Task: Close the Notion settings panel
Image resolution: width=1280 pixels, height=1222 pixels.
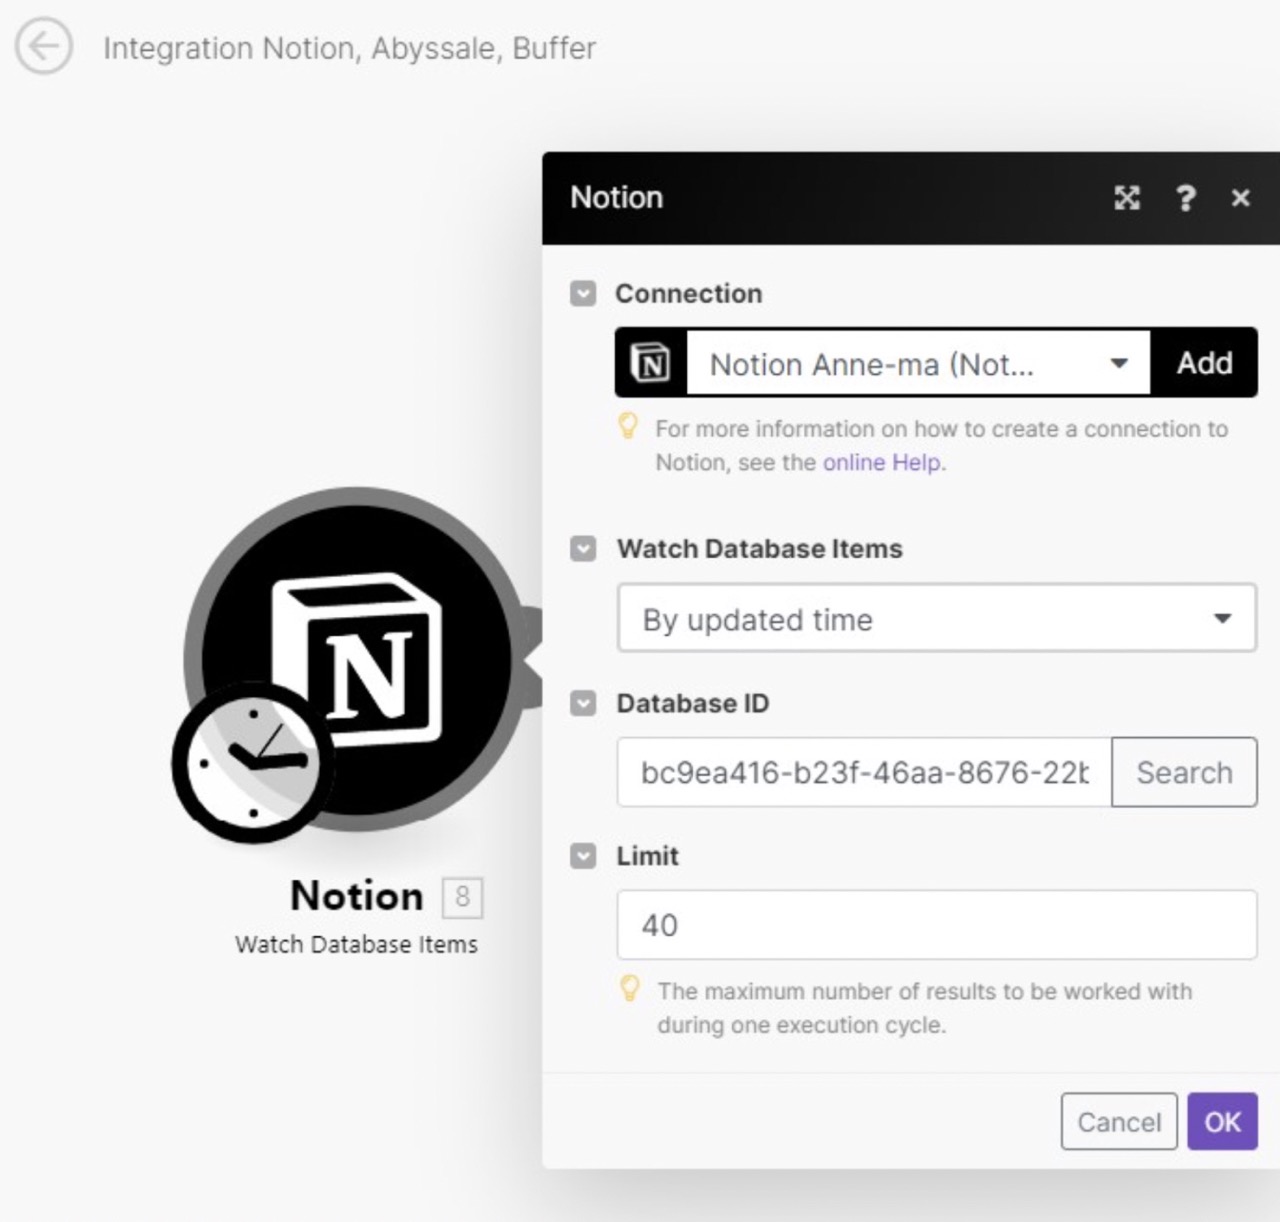Action: tap(1241, 198)
